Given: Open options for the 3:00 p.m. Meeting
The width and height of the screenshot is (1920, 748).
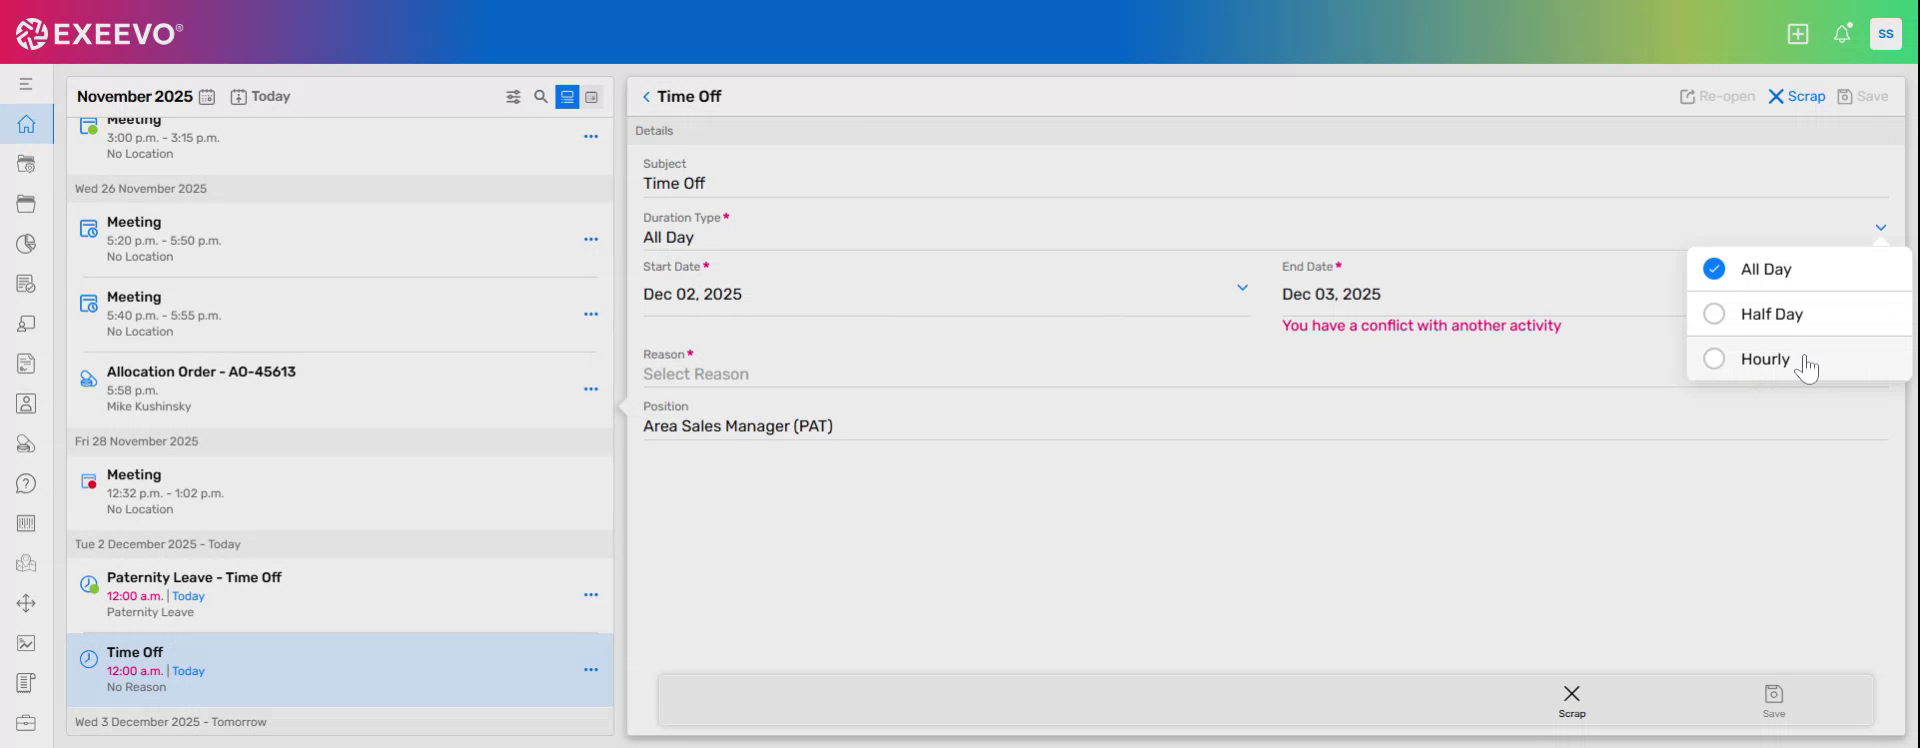Looking at the screenshot, I should tap(591, 136).
